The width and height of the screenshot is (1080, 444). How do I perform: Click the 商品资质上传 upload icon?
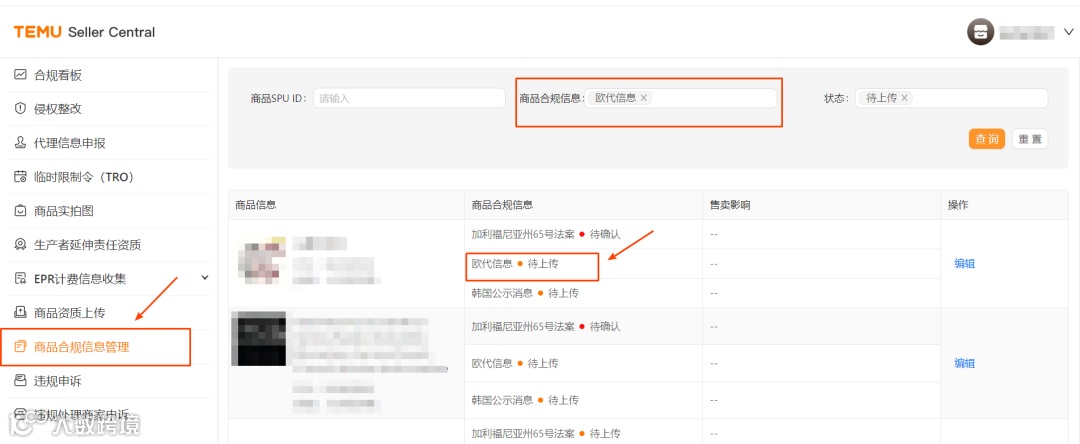[x=20, y=313]
